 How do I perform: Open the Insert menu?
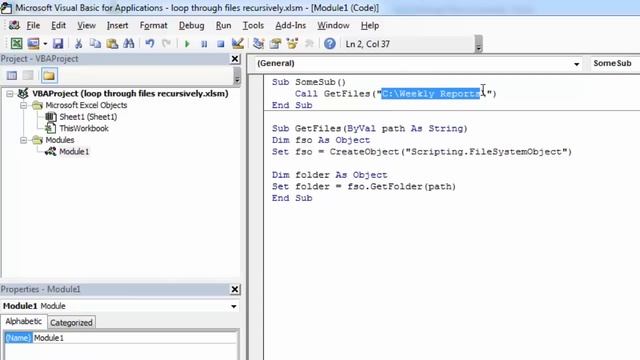pos(117,25)
